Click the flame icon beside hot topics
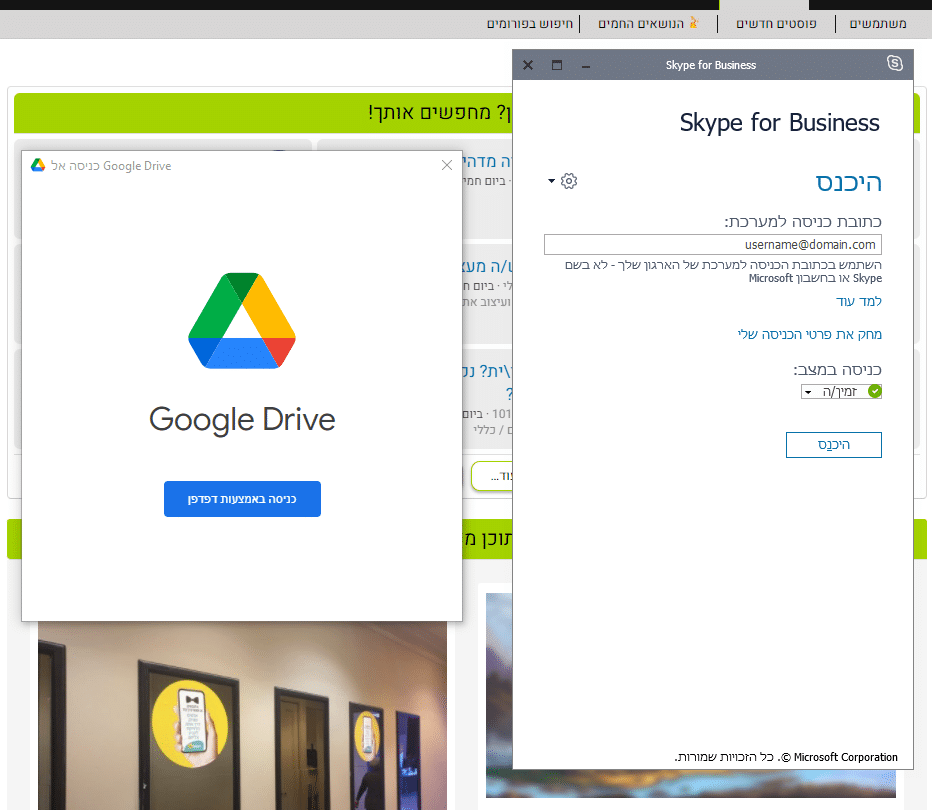This screenshot has height=810, width=932. [x=694, y=23]
